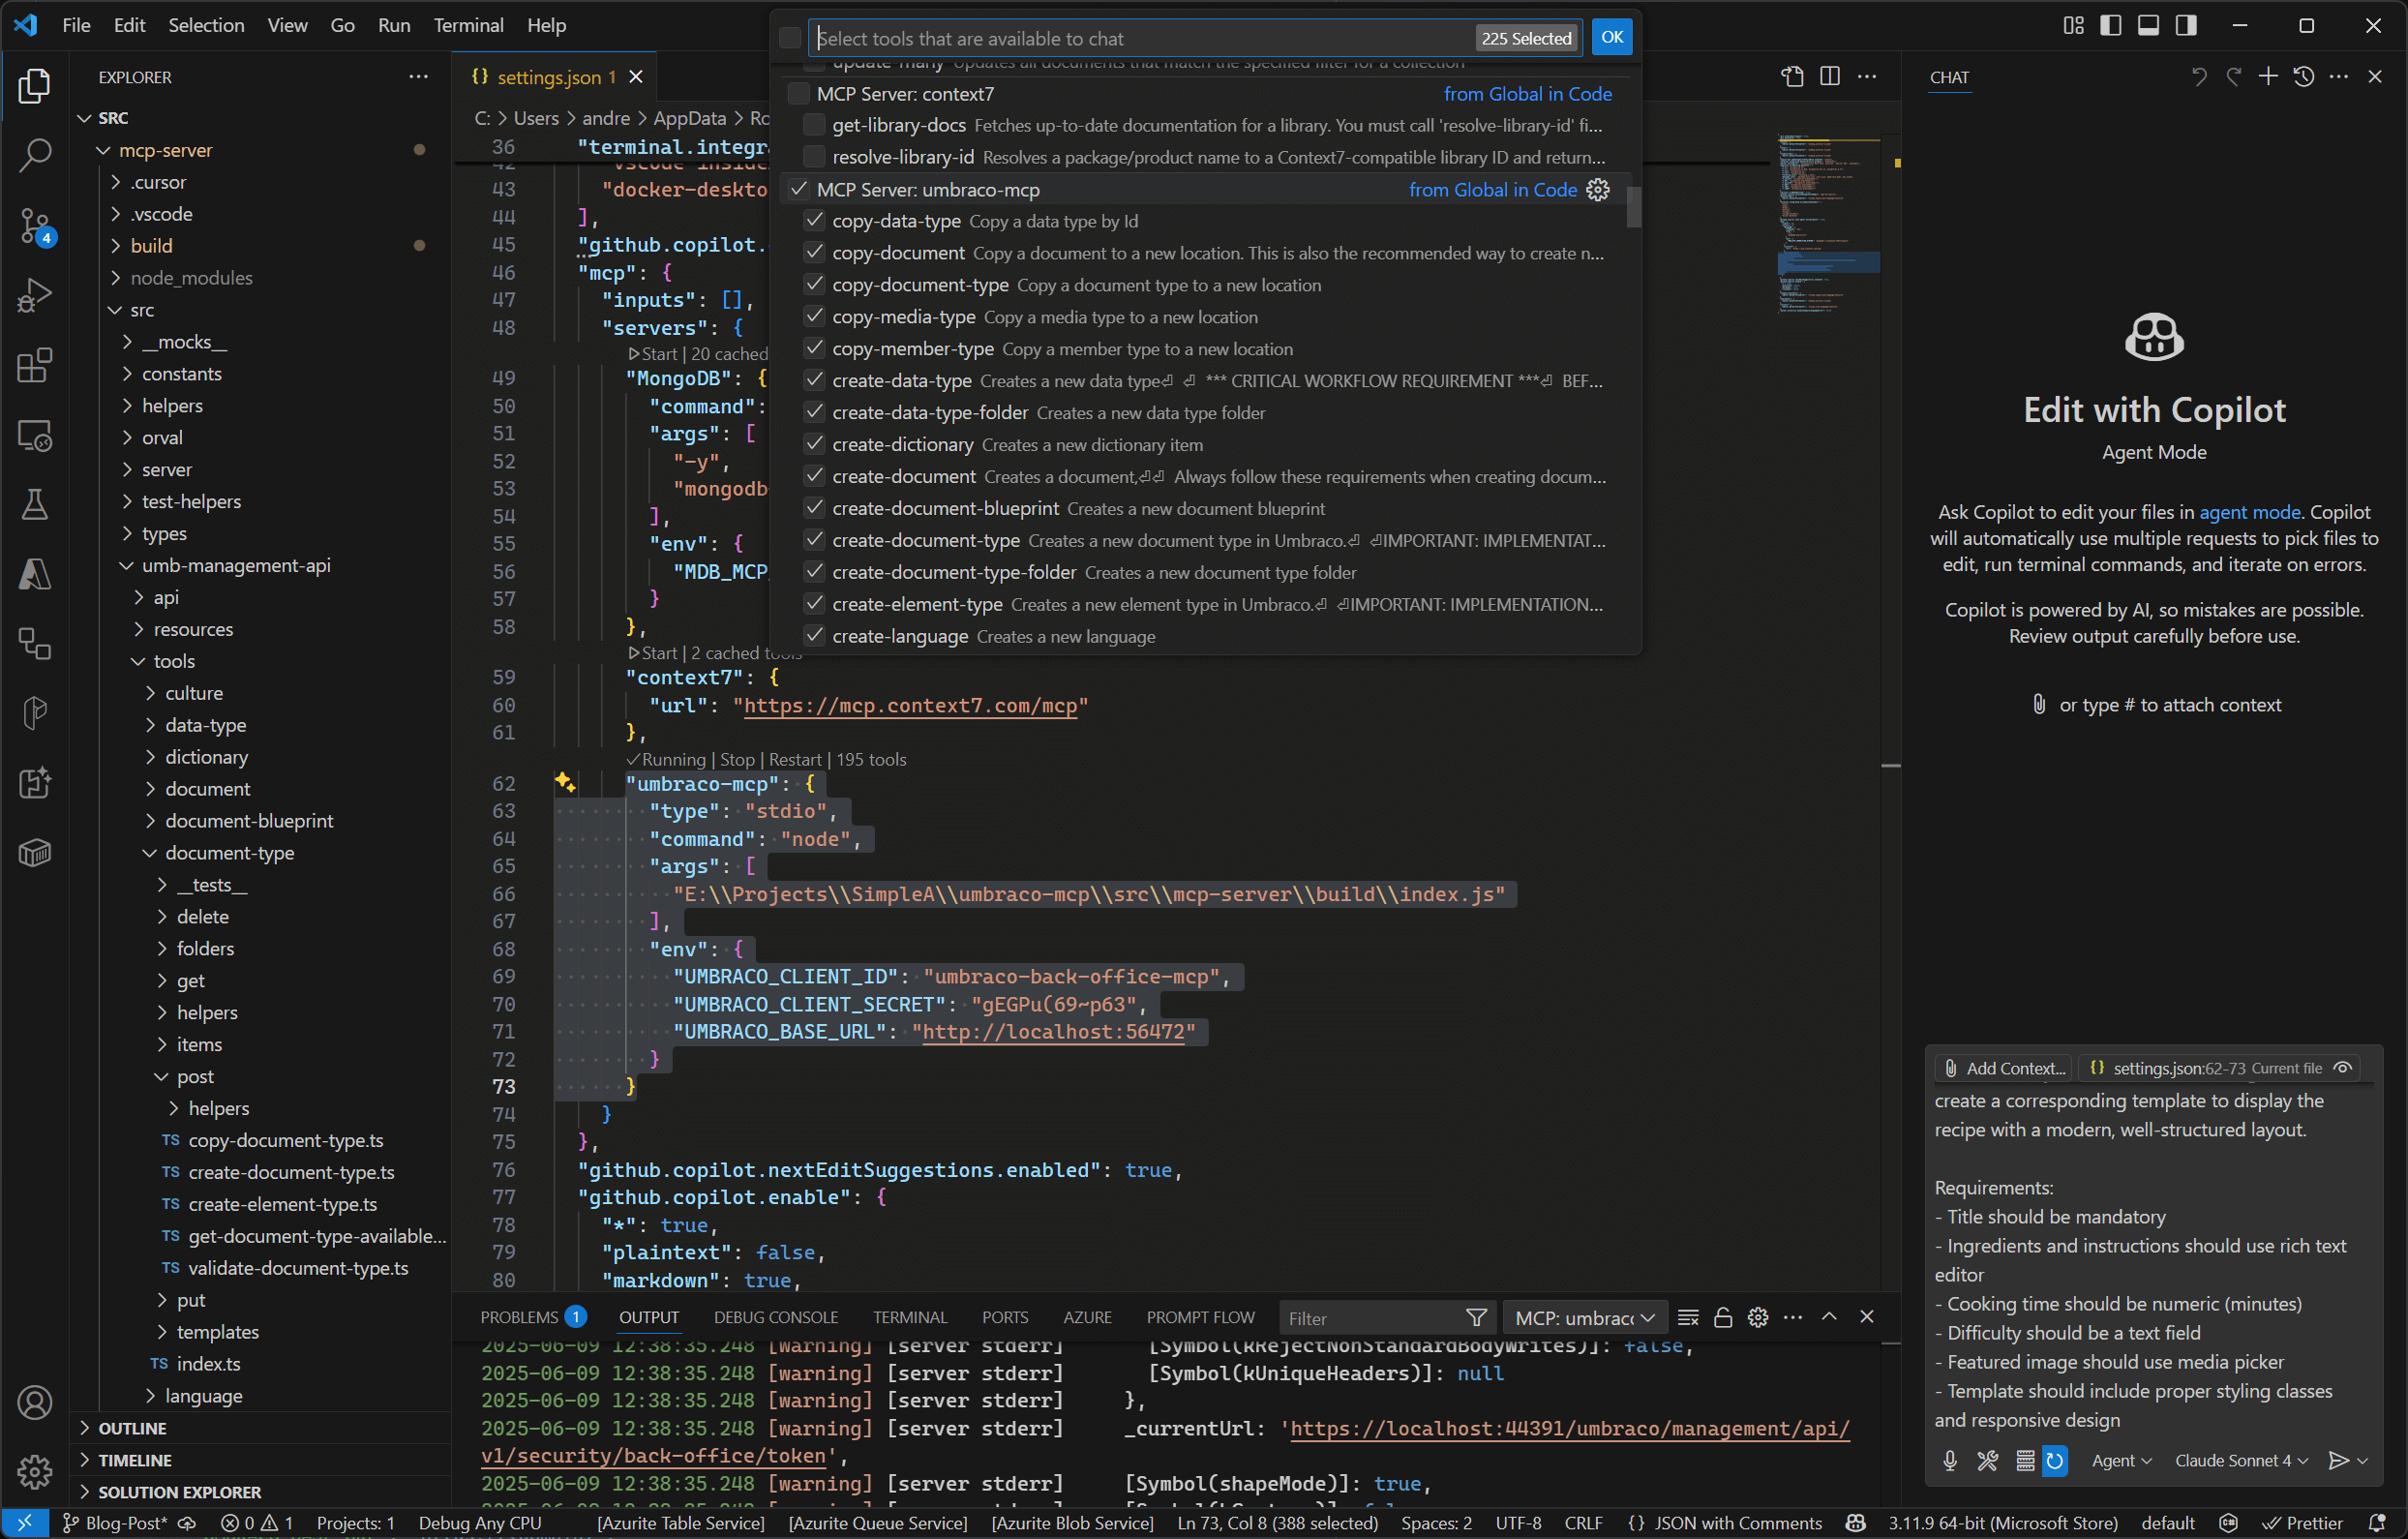Image resolution: width=2408 pixels, height=1539 pixels.
Task: Uncheck create-document-blueprint tool
Action: coord(814,508)
